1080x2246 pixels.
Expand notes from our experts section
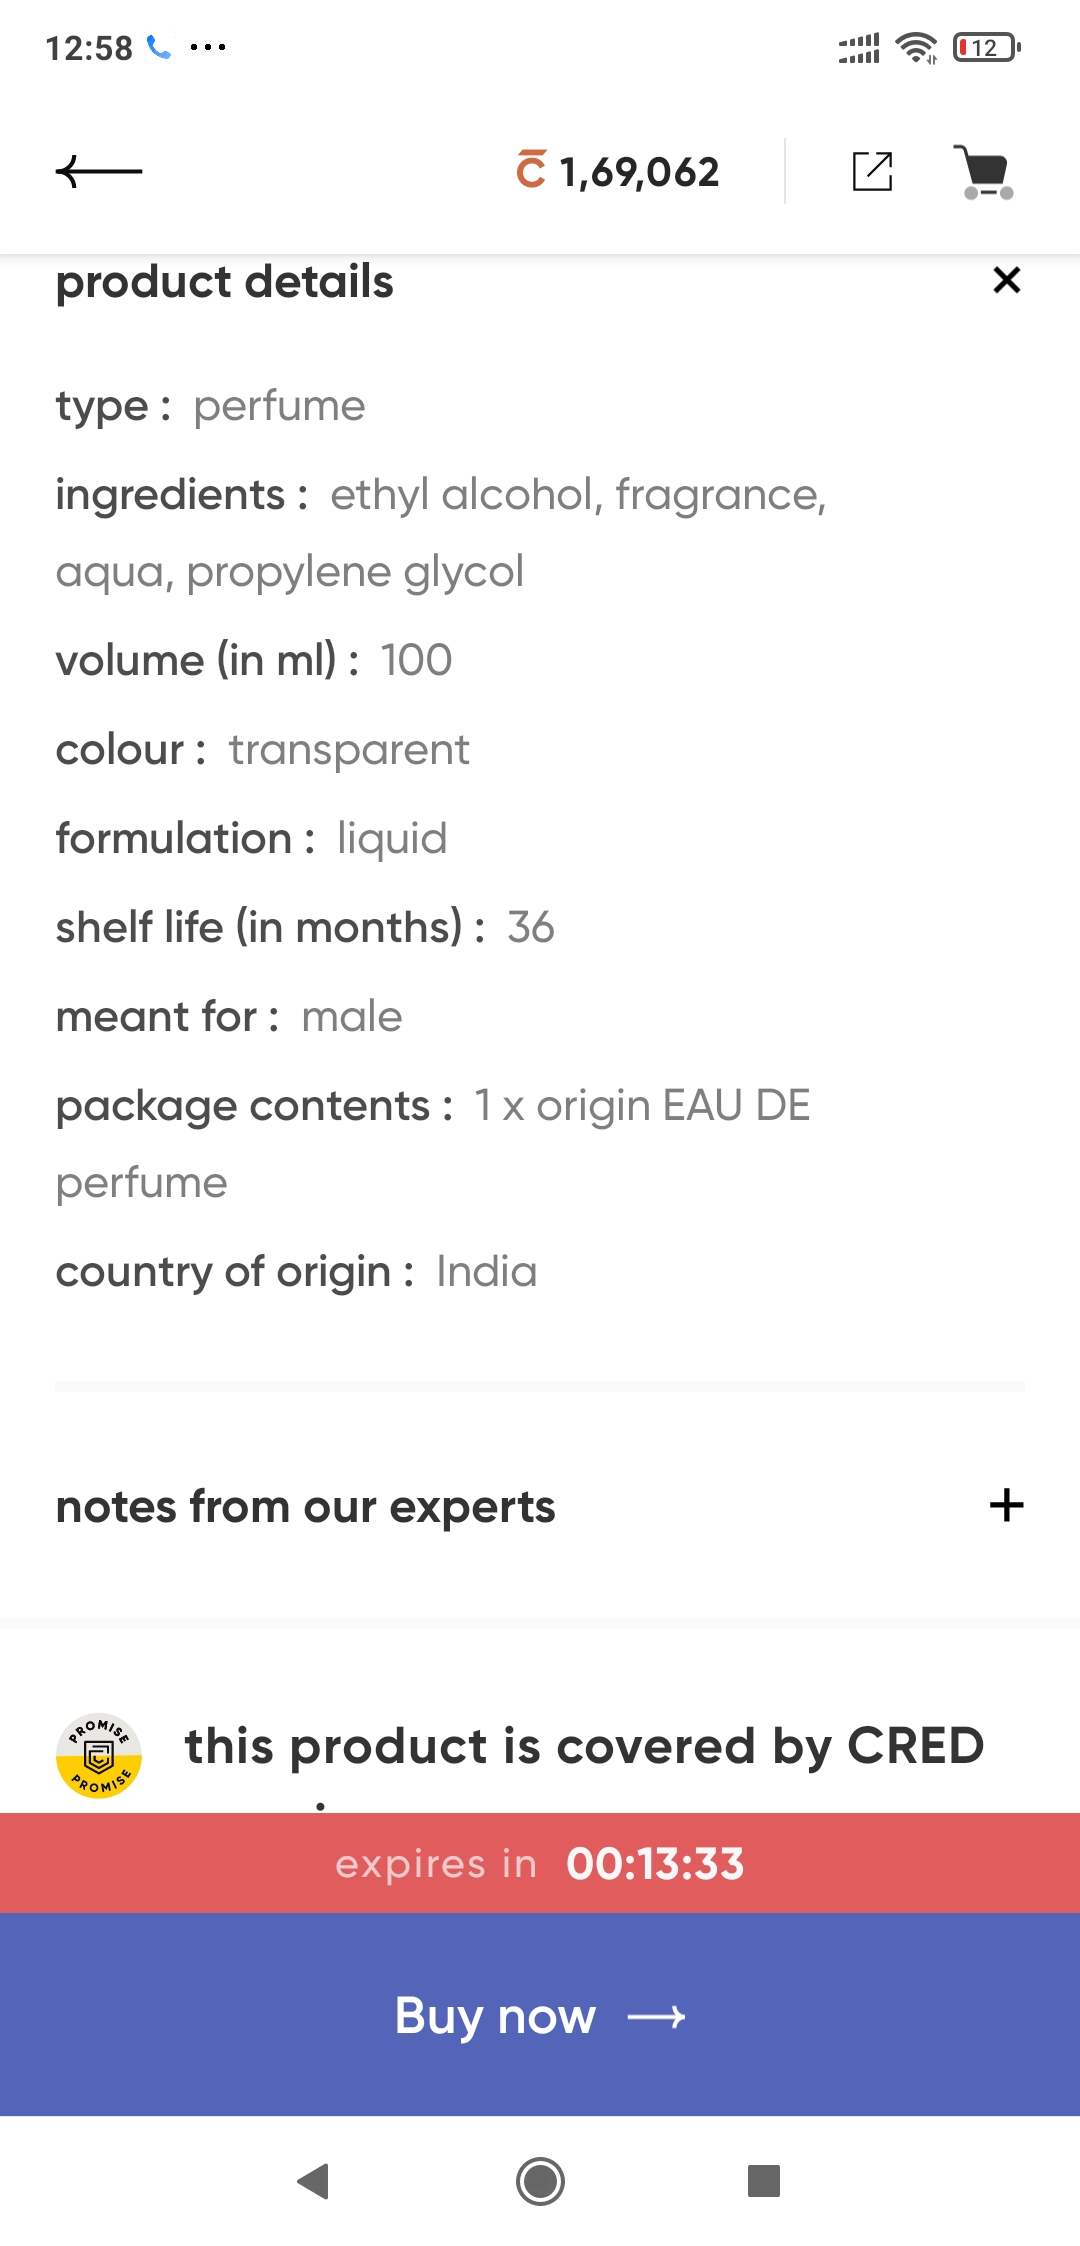click(x=306, y=1506)
